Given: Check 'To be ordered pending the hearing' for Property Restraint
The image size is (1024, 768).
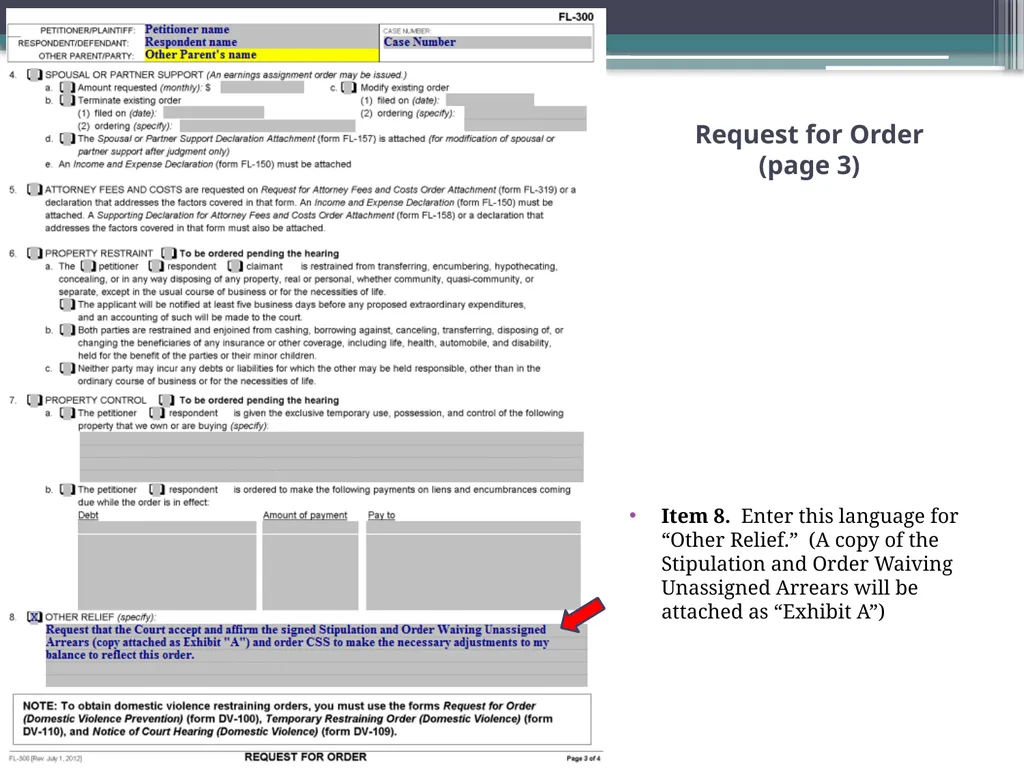Looking at the screenshot, I should tap(169, 253).
